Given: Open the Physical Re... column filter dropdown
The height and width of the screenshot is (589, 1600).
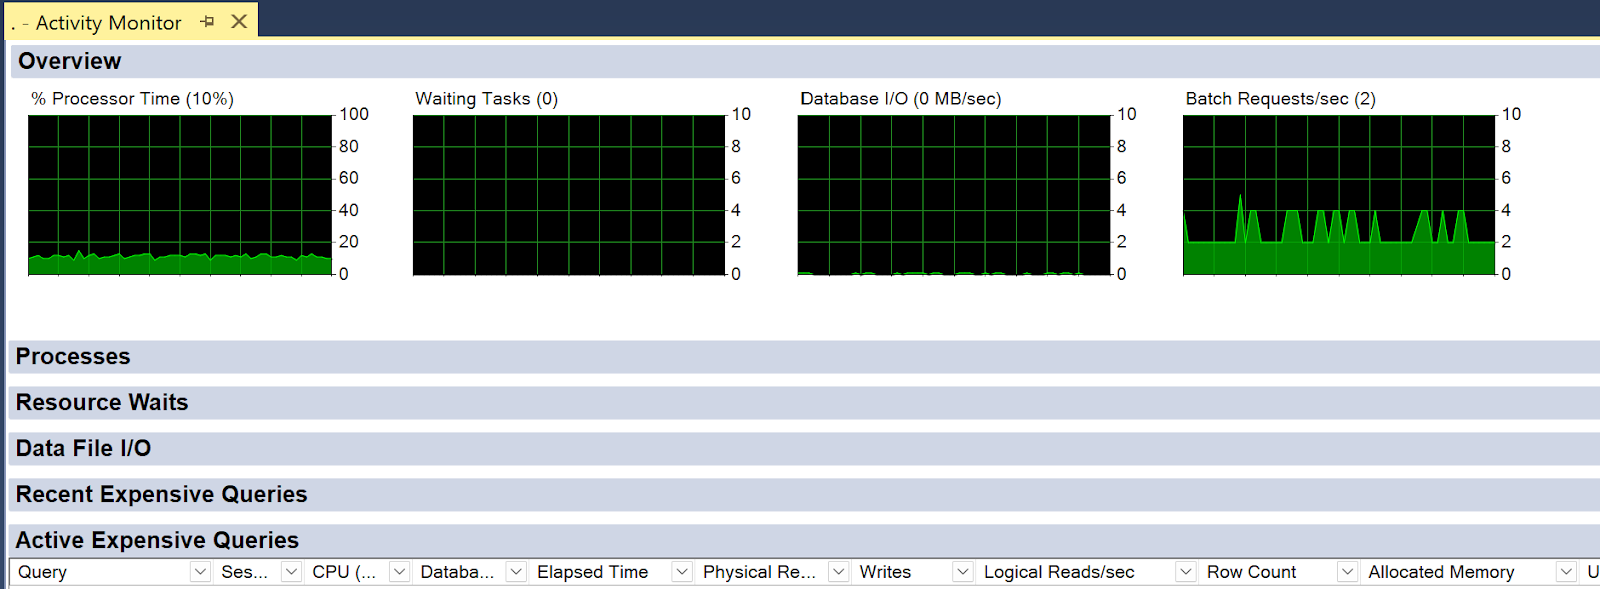Looking at the screenshot, I should (x=839, y=572).
